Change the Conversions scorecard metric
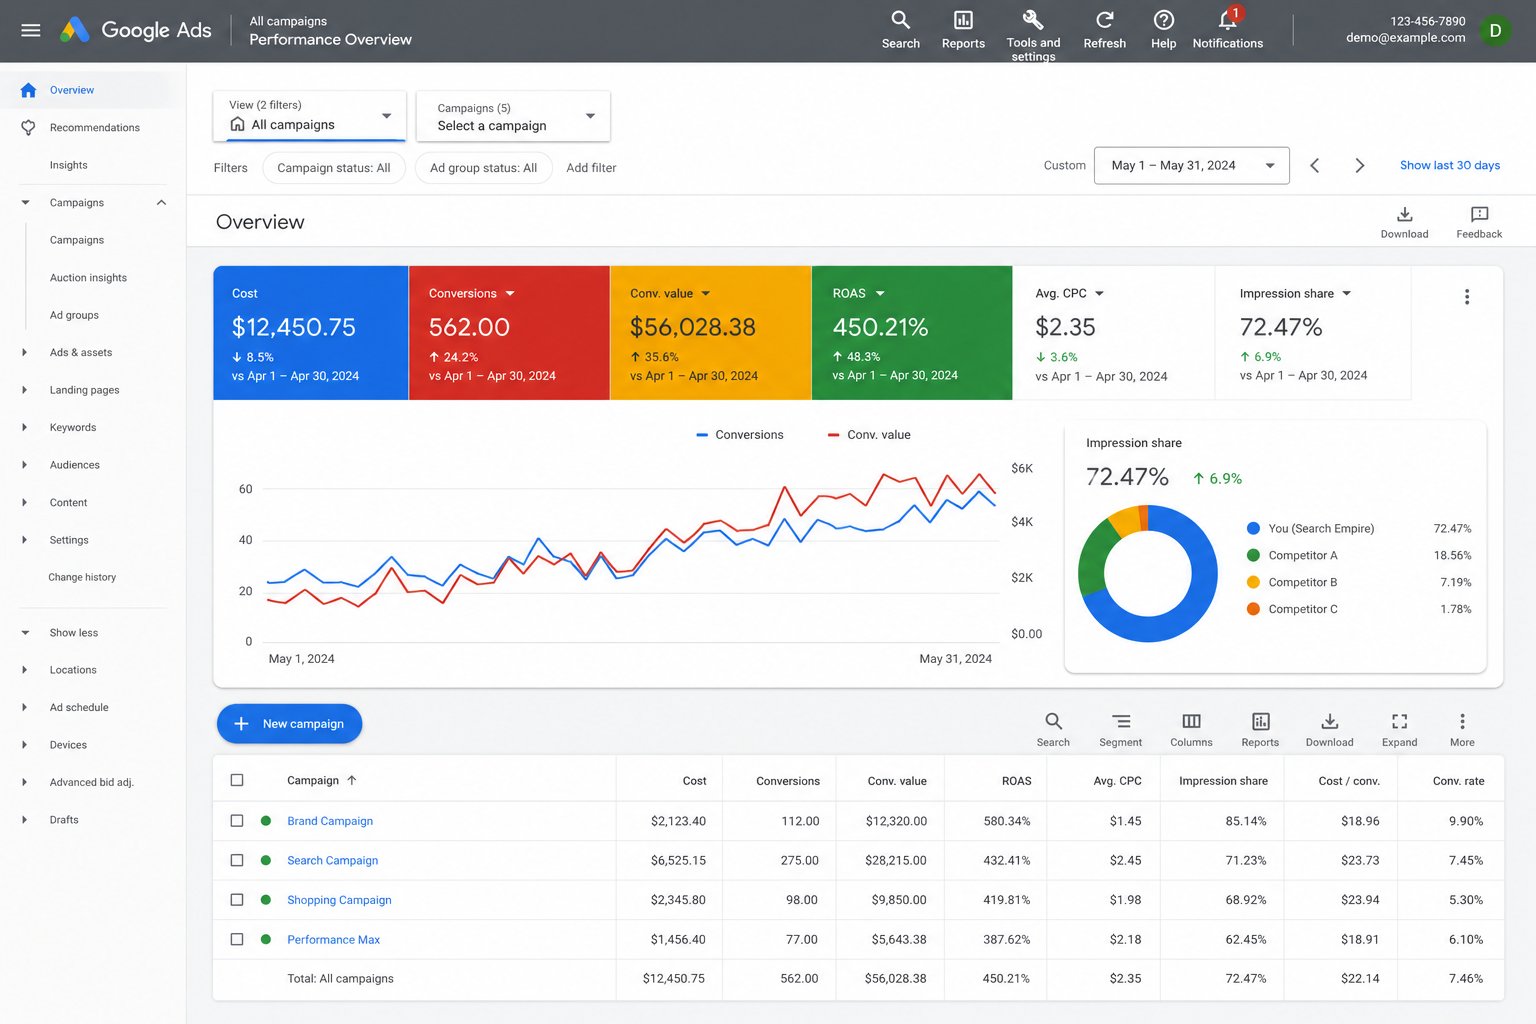 pos(510,294)
